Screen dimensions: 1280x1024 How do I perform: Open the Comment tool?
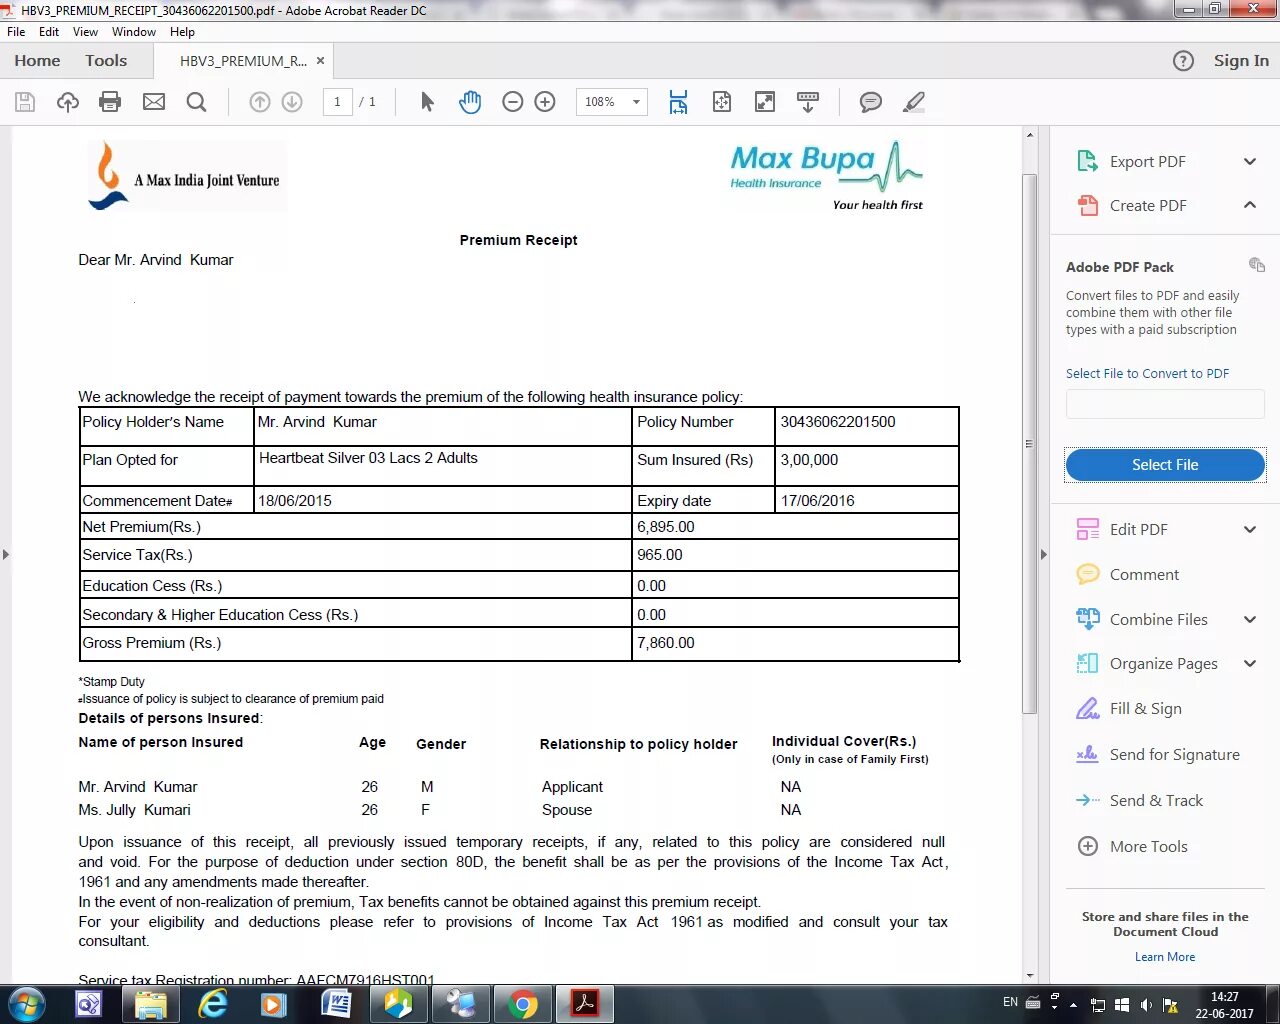pyautogui.click(x=1144, y=574)
